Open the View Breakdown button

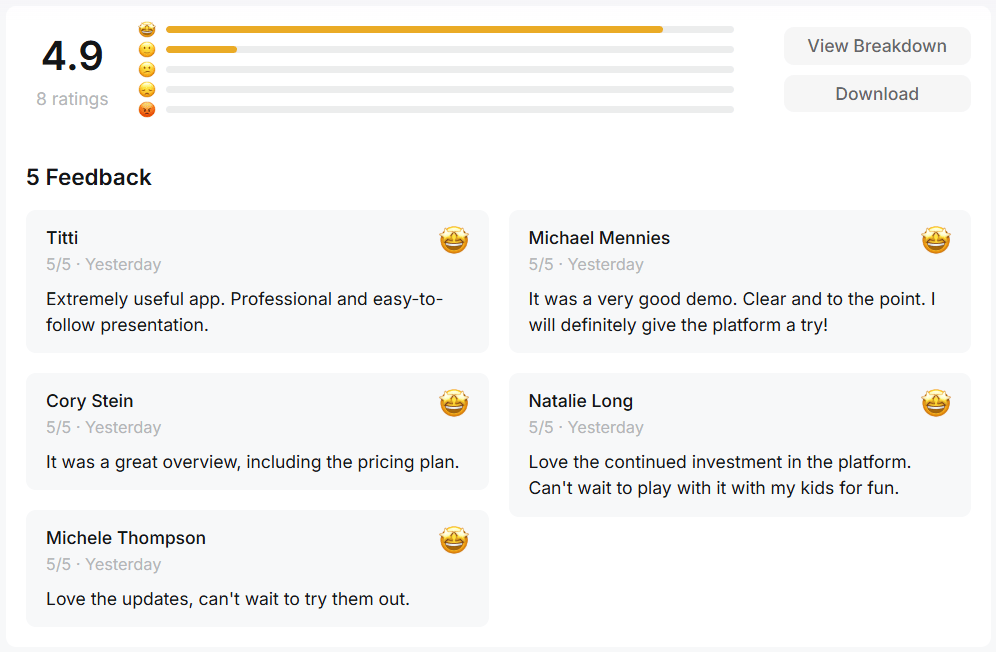877,46
